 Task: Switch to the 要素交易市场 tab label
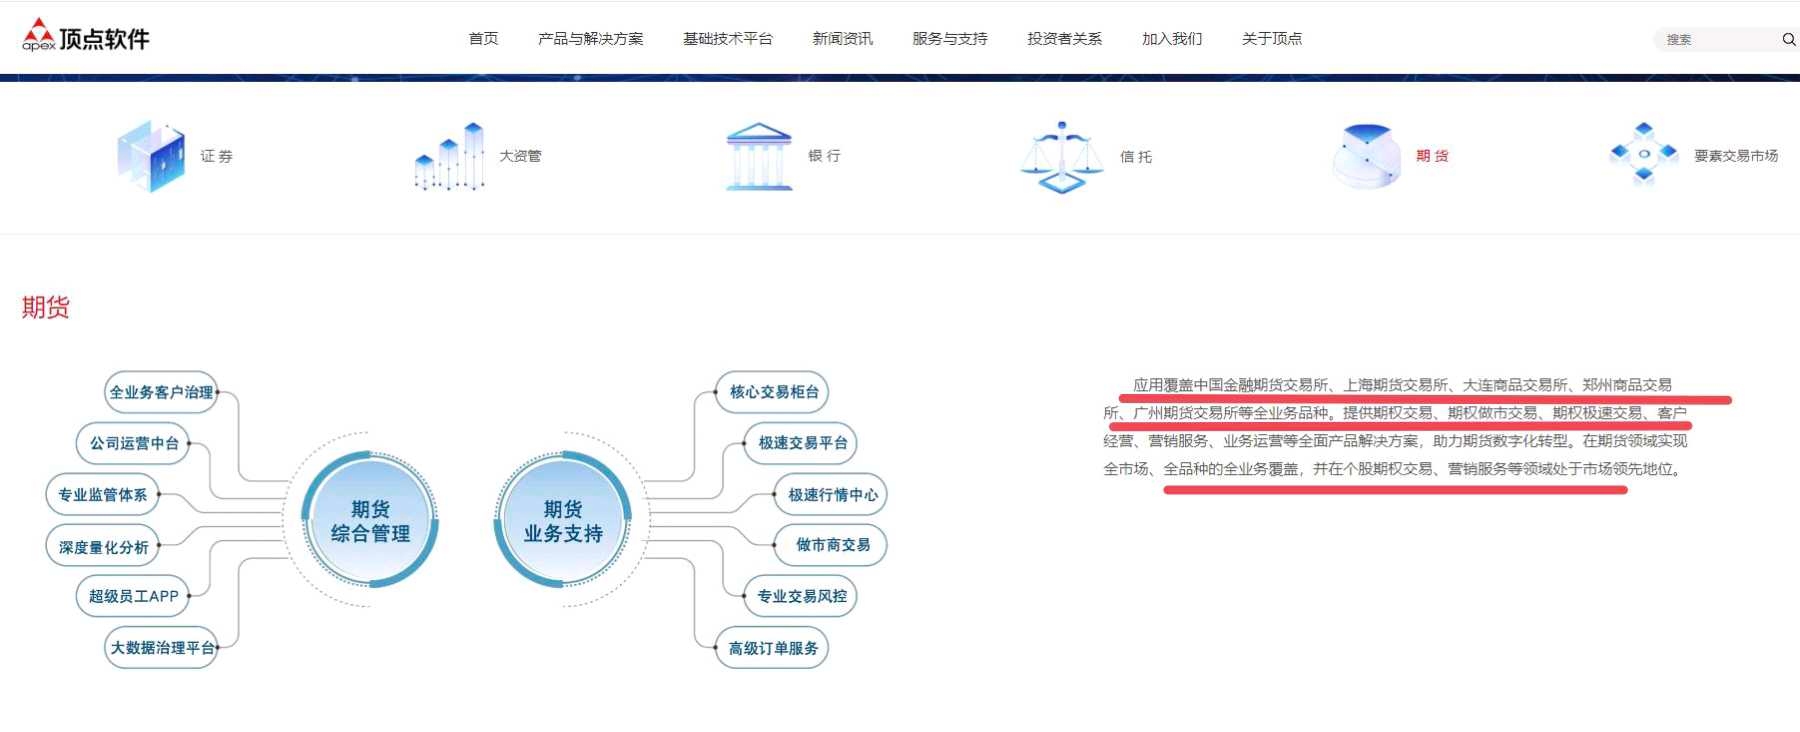(x=1736, y=156)
